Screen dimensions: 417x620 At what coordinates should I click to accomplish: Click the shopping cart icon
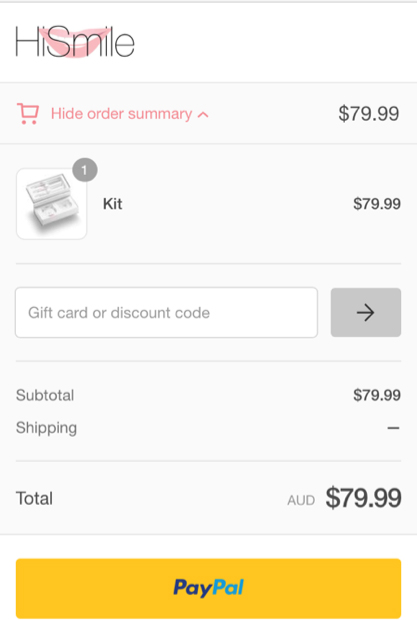pos(28,114)
